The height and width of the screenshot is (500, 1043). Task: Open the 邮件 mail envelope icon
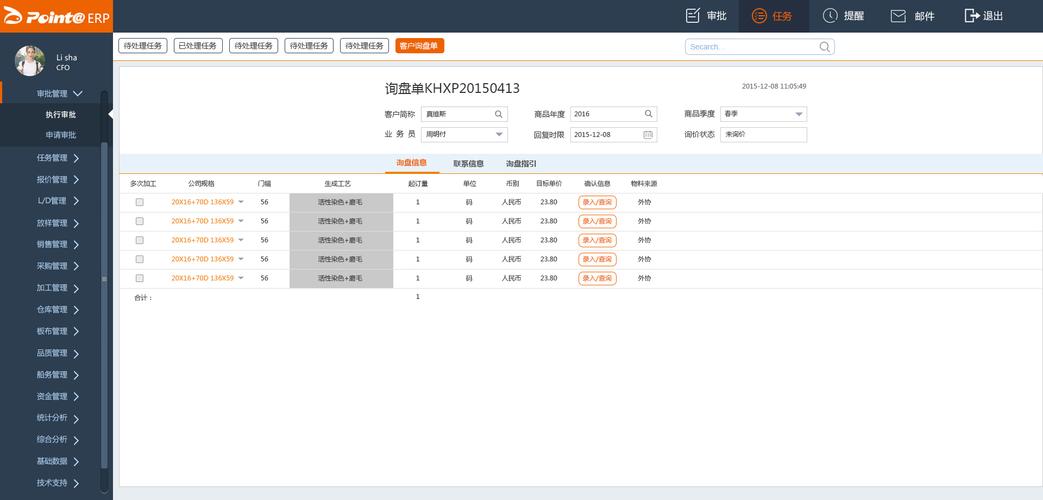click(898, 16)
